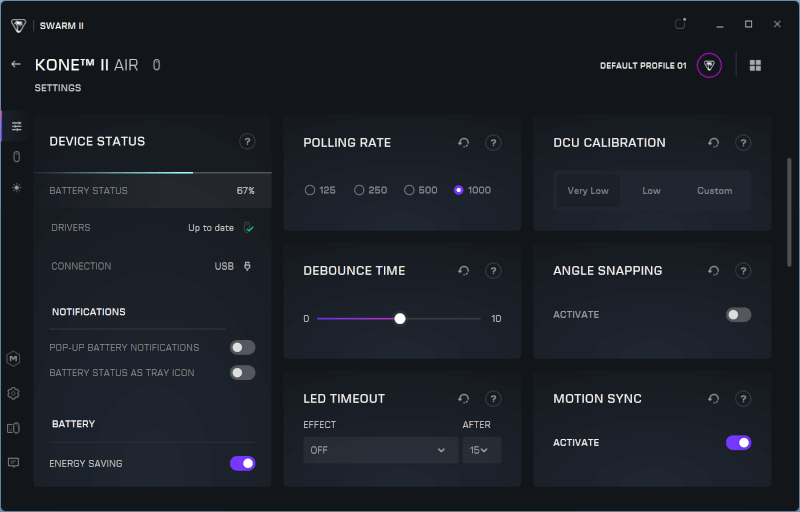Select Custom DCU calibration
The width and height of the screenshot is (800, 512).
coord(714,191)
